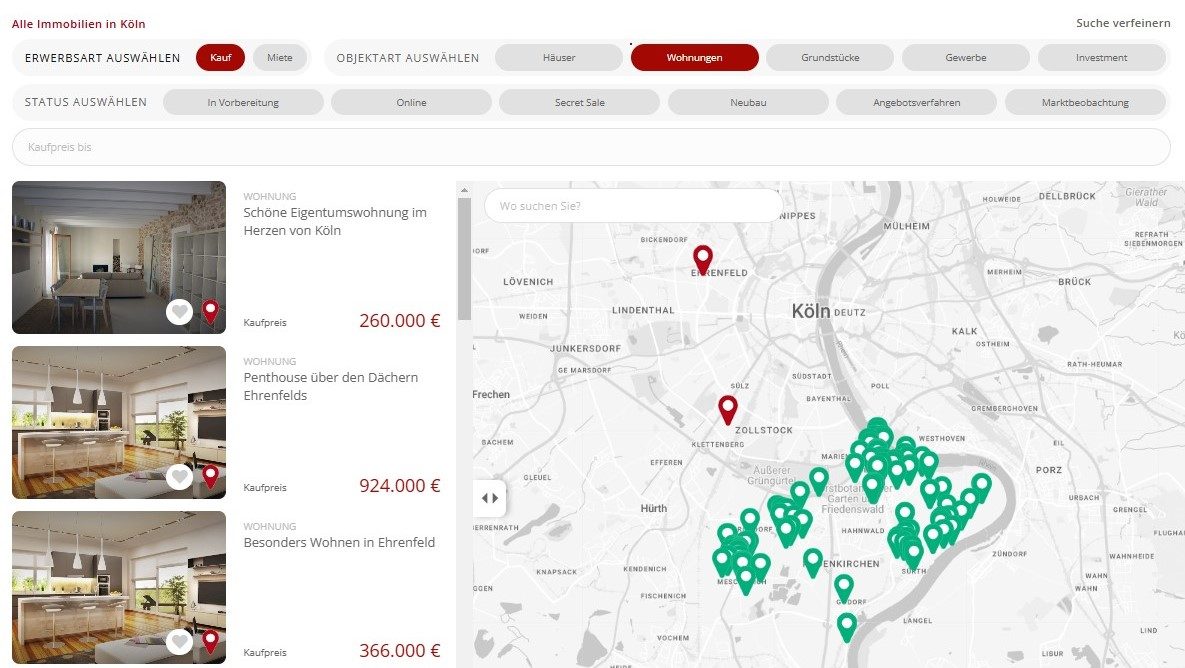The image size is (1185, 668).
Task: Focus the Wo suchen Sie map search
Action: [633, 206]
